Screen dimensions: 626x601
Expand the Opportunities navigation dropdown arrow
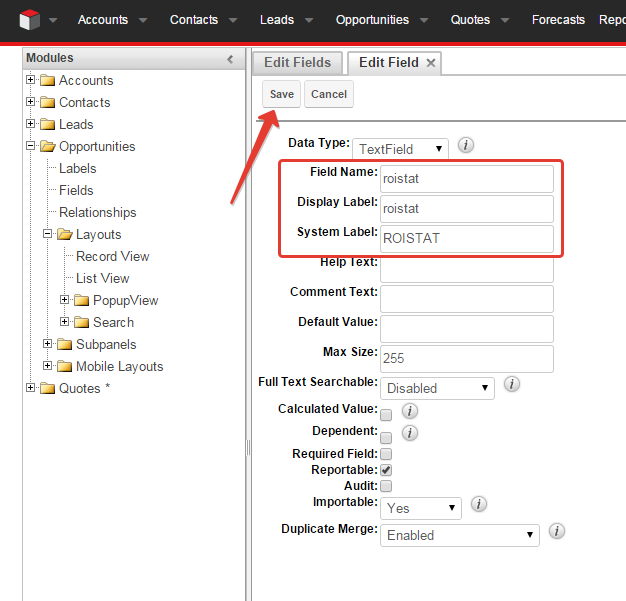pyautogui.click(x=424, y=20)
